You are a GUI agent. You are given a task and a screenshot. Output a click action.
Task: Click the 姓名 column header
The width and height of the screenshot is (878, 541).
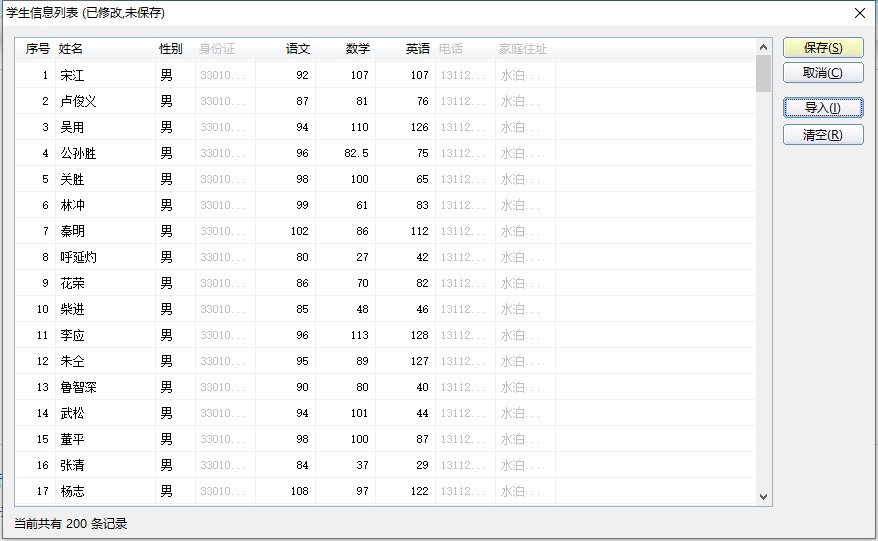coord(71,49)
